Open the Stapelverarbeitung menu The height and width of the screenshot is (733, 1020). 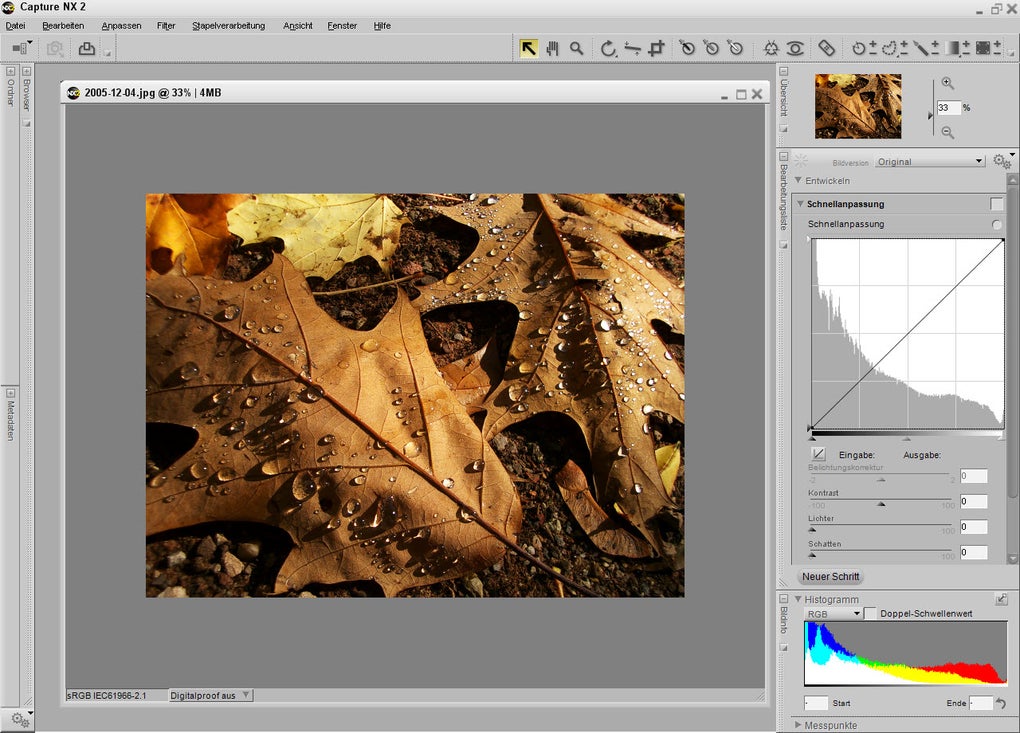click(x=228, y=26)
